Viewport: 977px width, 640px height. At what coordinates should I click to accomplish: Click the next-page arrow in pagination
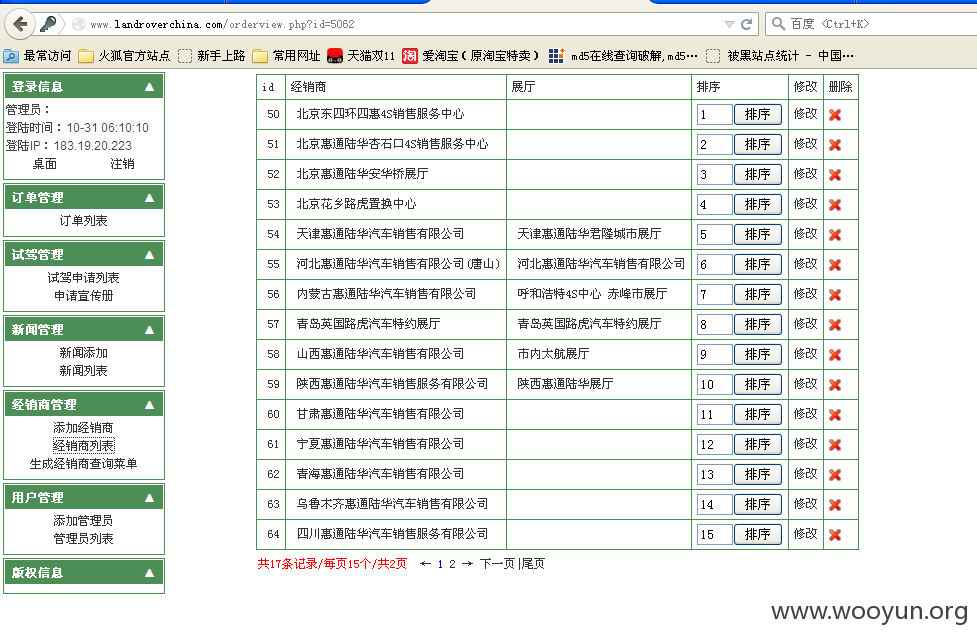coord(467,564)
